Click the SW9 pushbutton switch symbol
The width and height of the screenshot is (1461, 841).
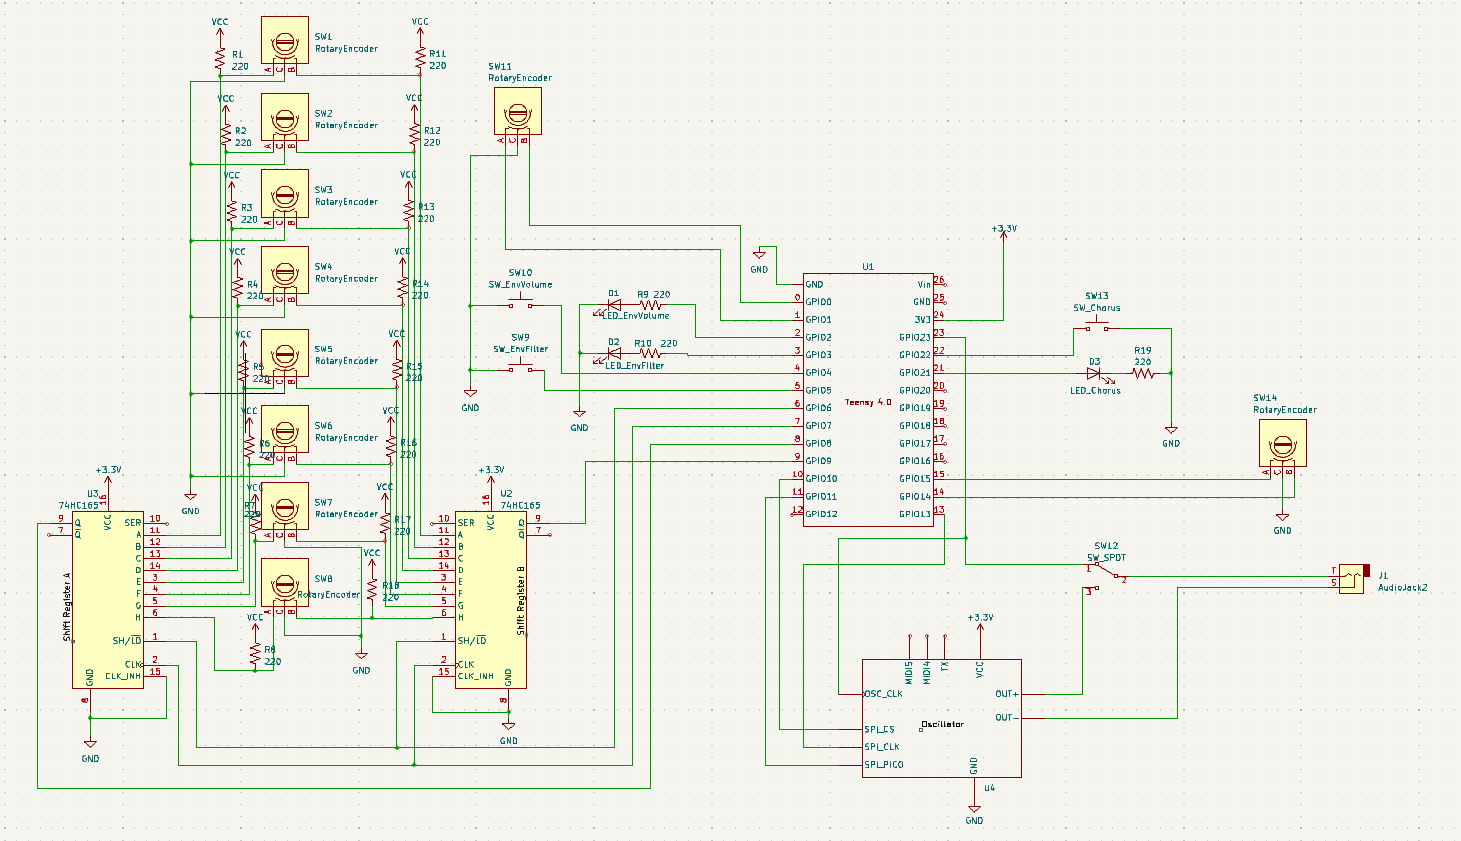click(x=520, y=368)
